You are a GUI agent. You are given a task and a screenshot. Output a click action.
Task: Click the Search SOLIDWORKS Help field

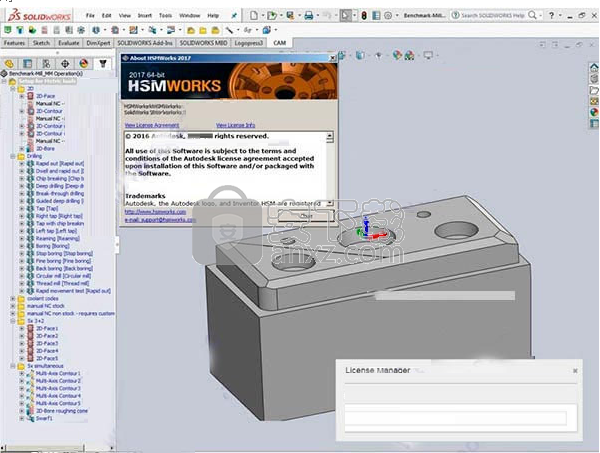coord(492,15)
